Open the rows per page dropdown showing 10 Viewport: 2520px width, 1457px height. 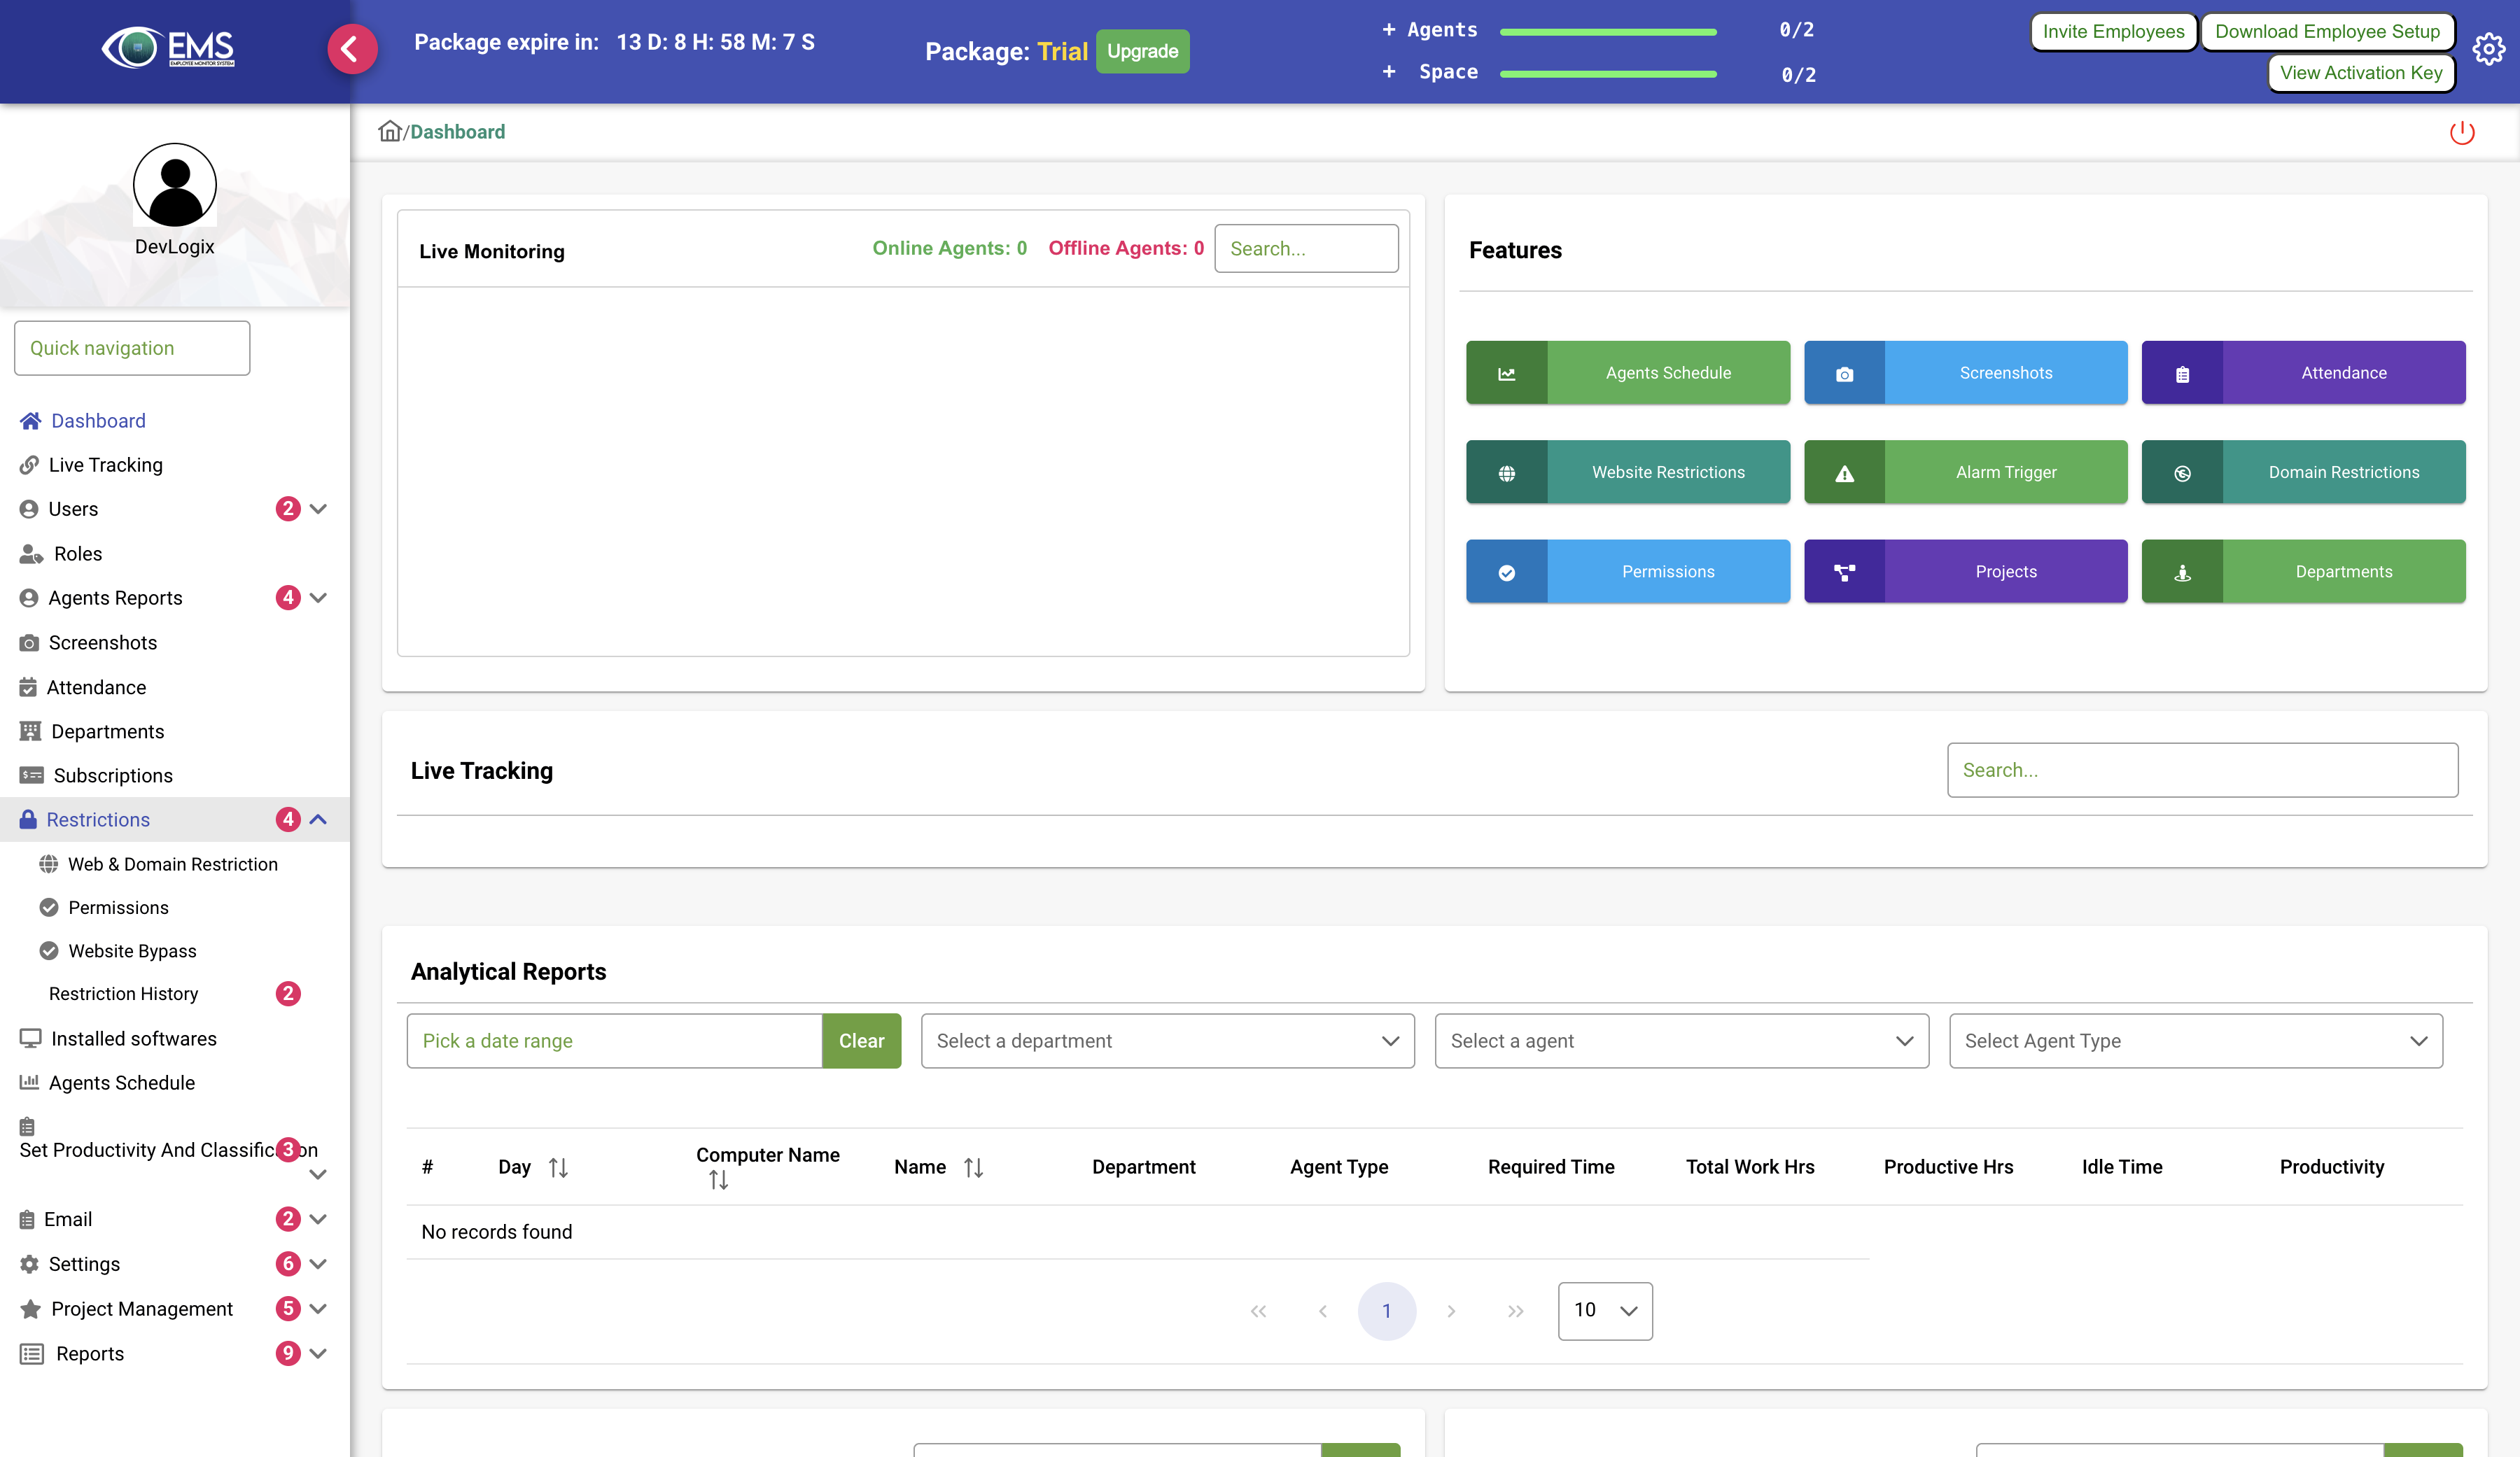coord(1604,1311)
